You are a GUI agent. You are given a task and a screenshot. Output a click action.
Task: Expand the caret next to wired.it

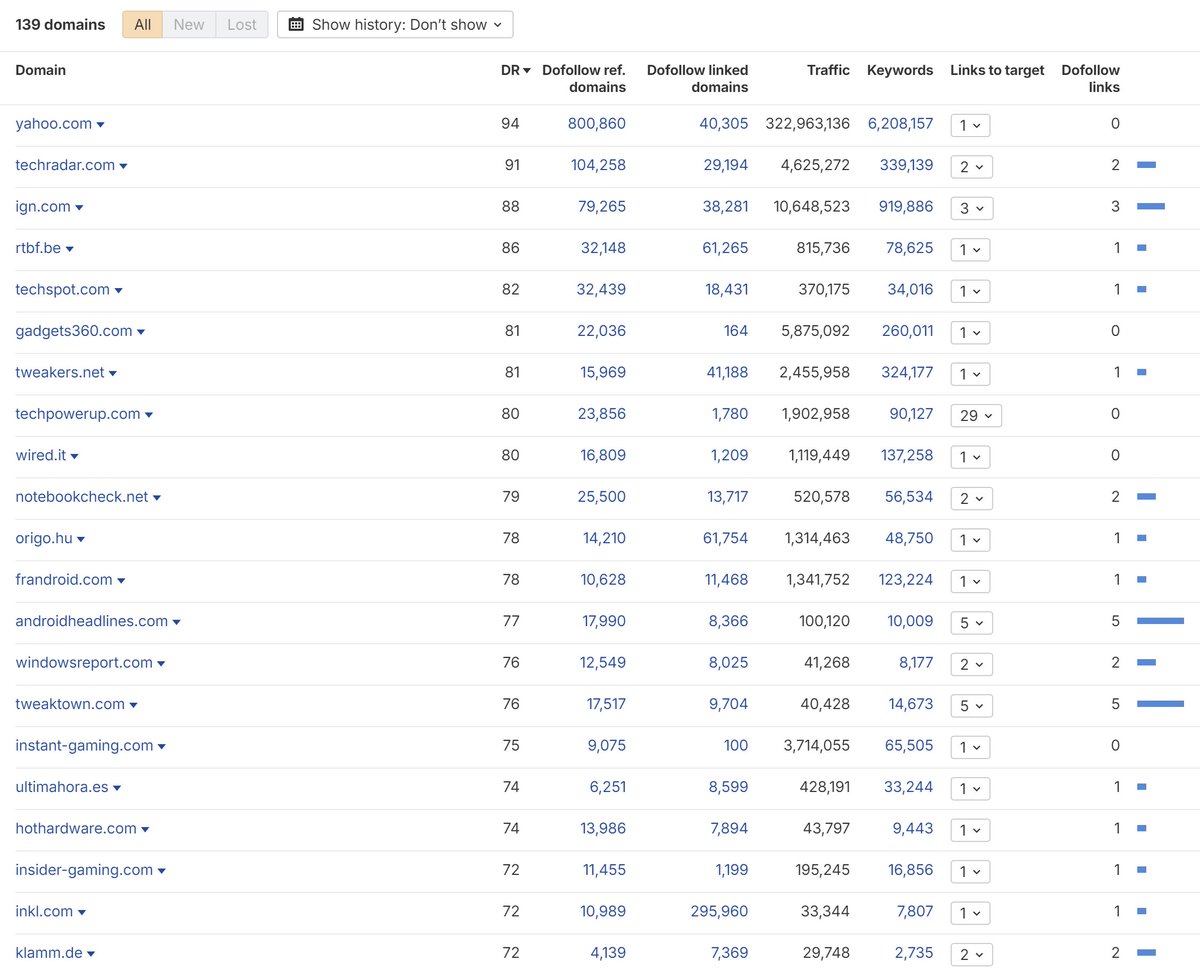click(74, 457)
